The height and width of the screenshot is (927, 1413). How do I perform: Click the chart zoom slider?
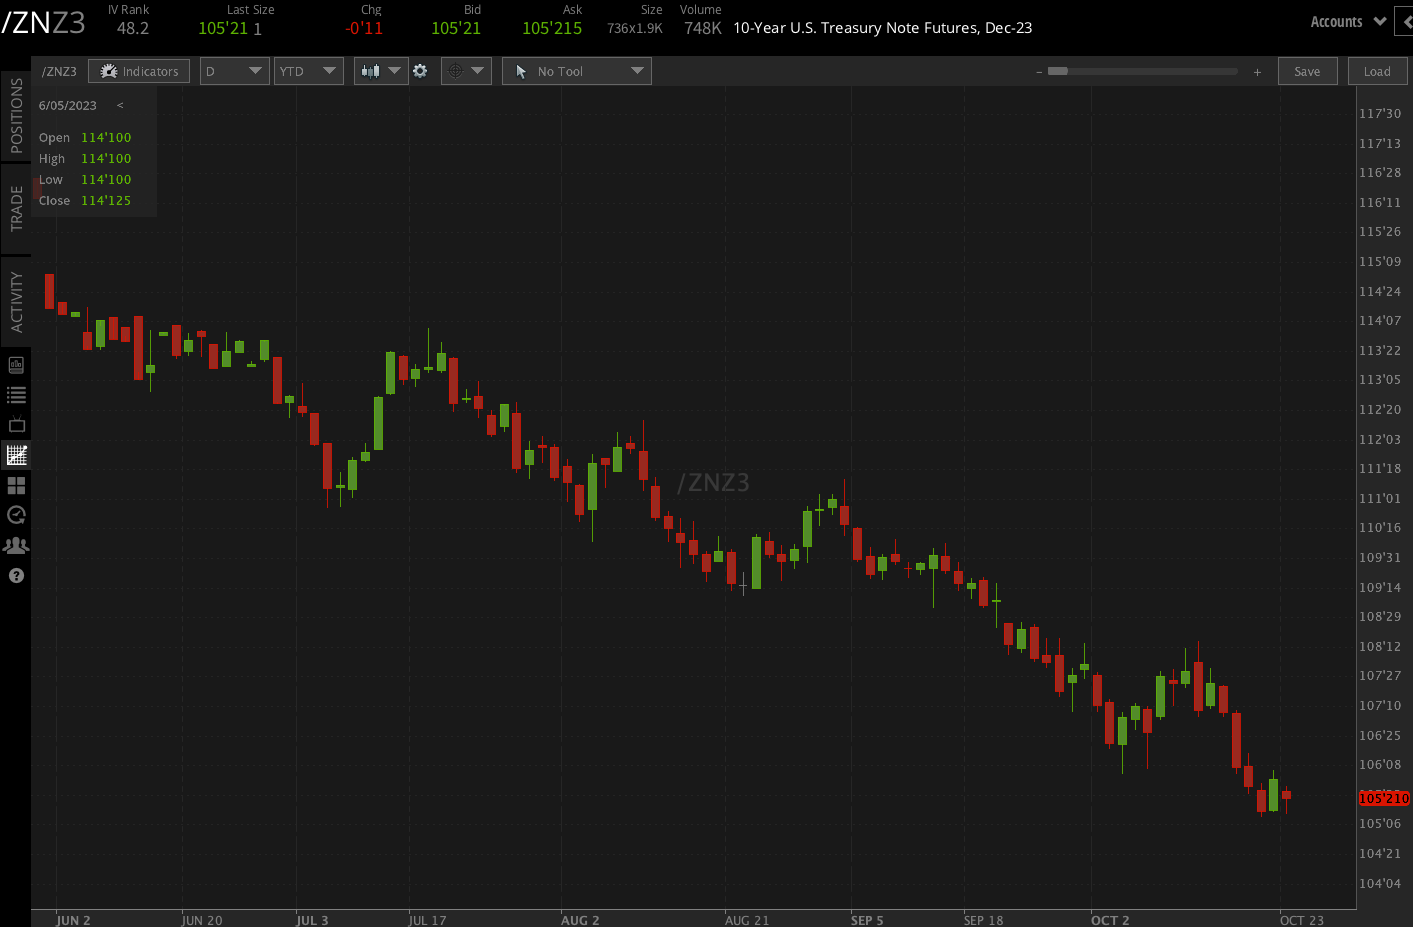pyautogui.click(x=1142, y=71)
